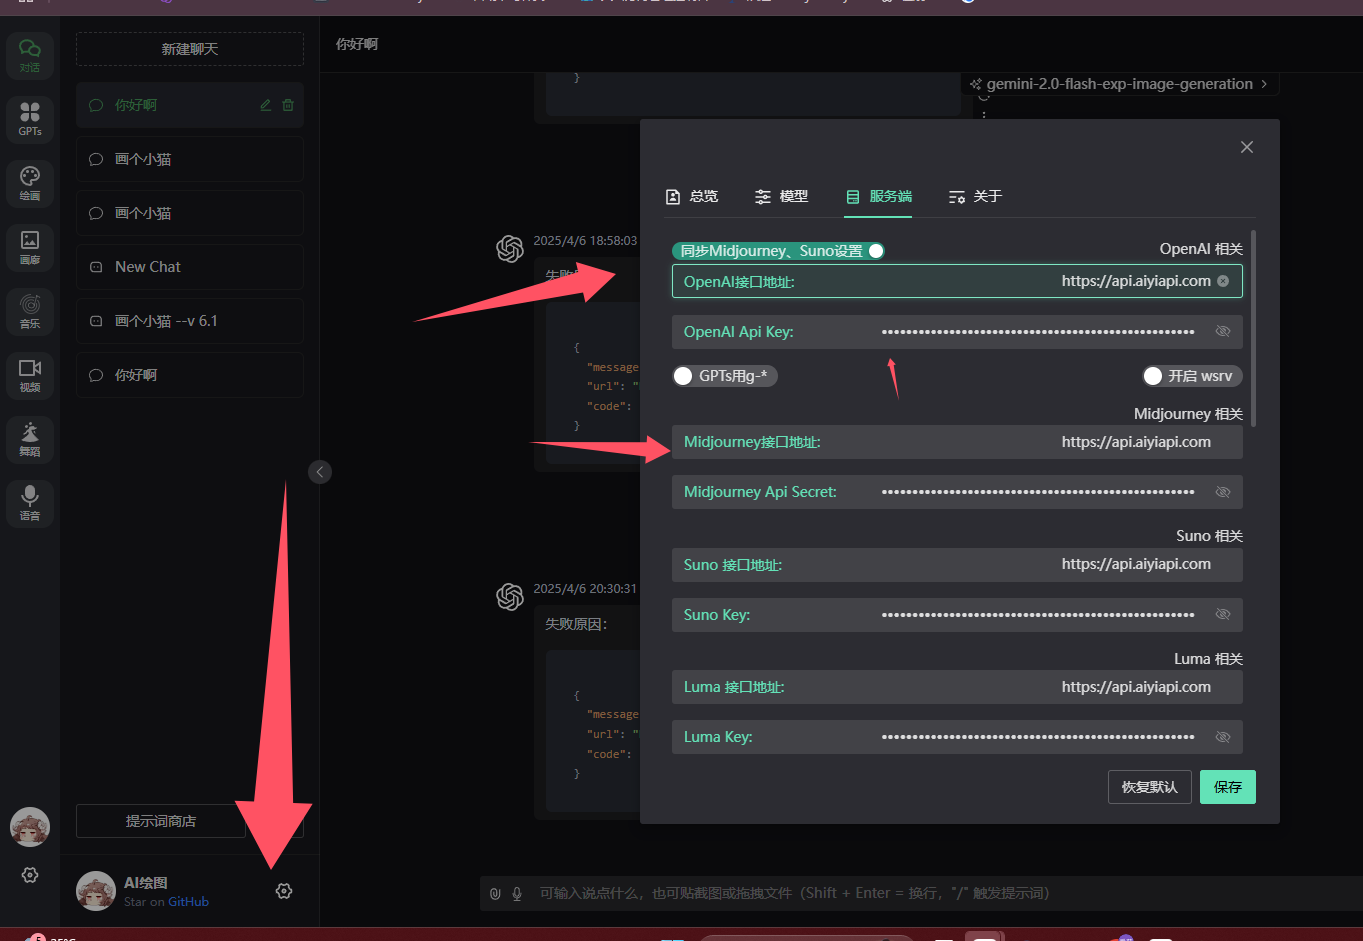1363x941 pixels.
Task: Switch to the 模型 tab
Action: tap(781, 196)
